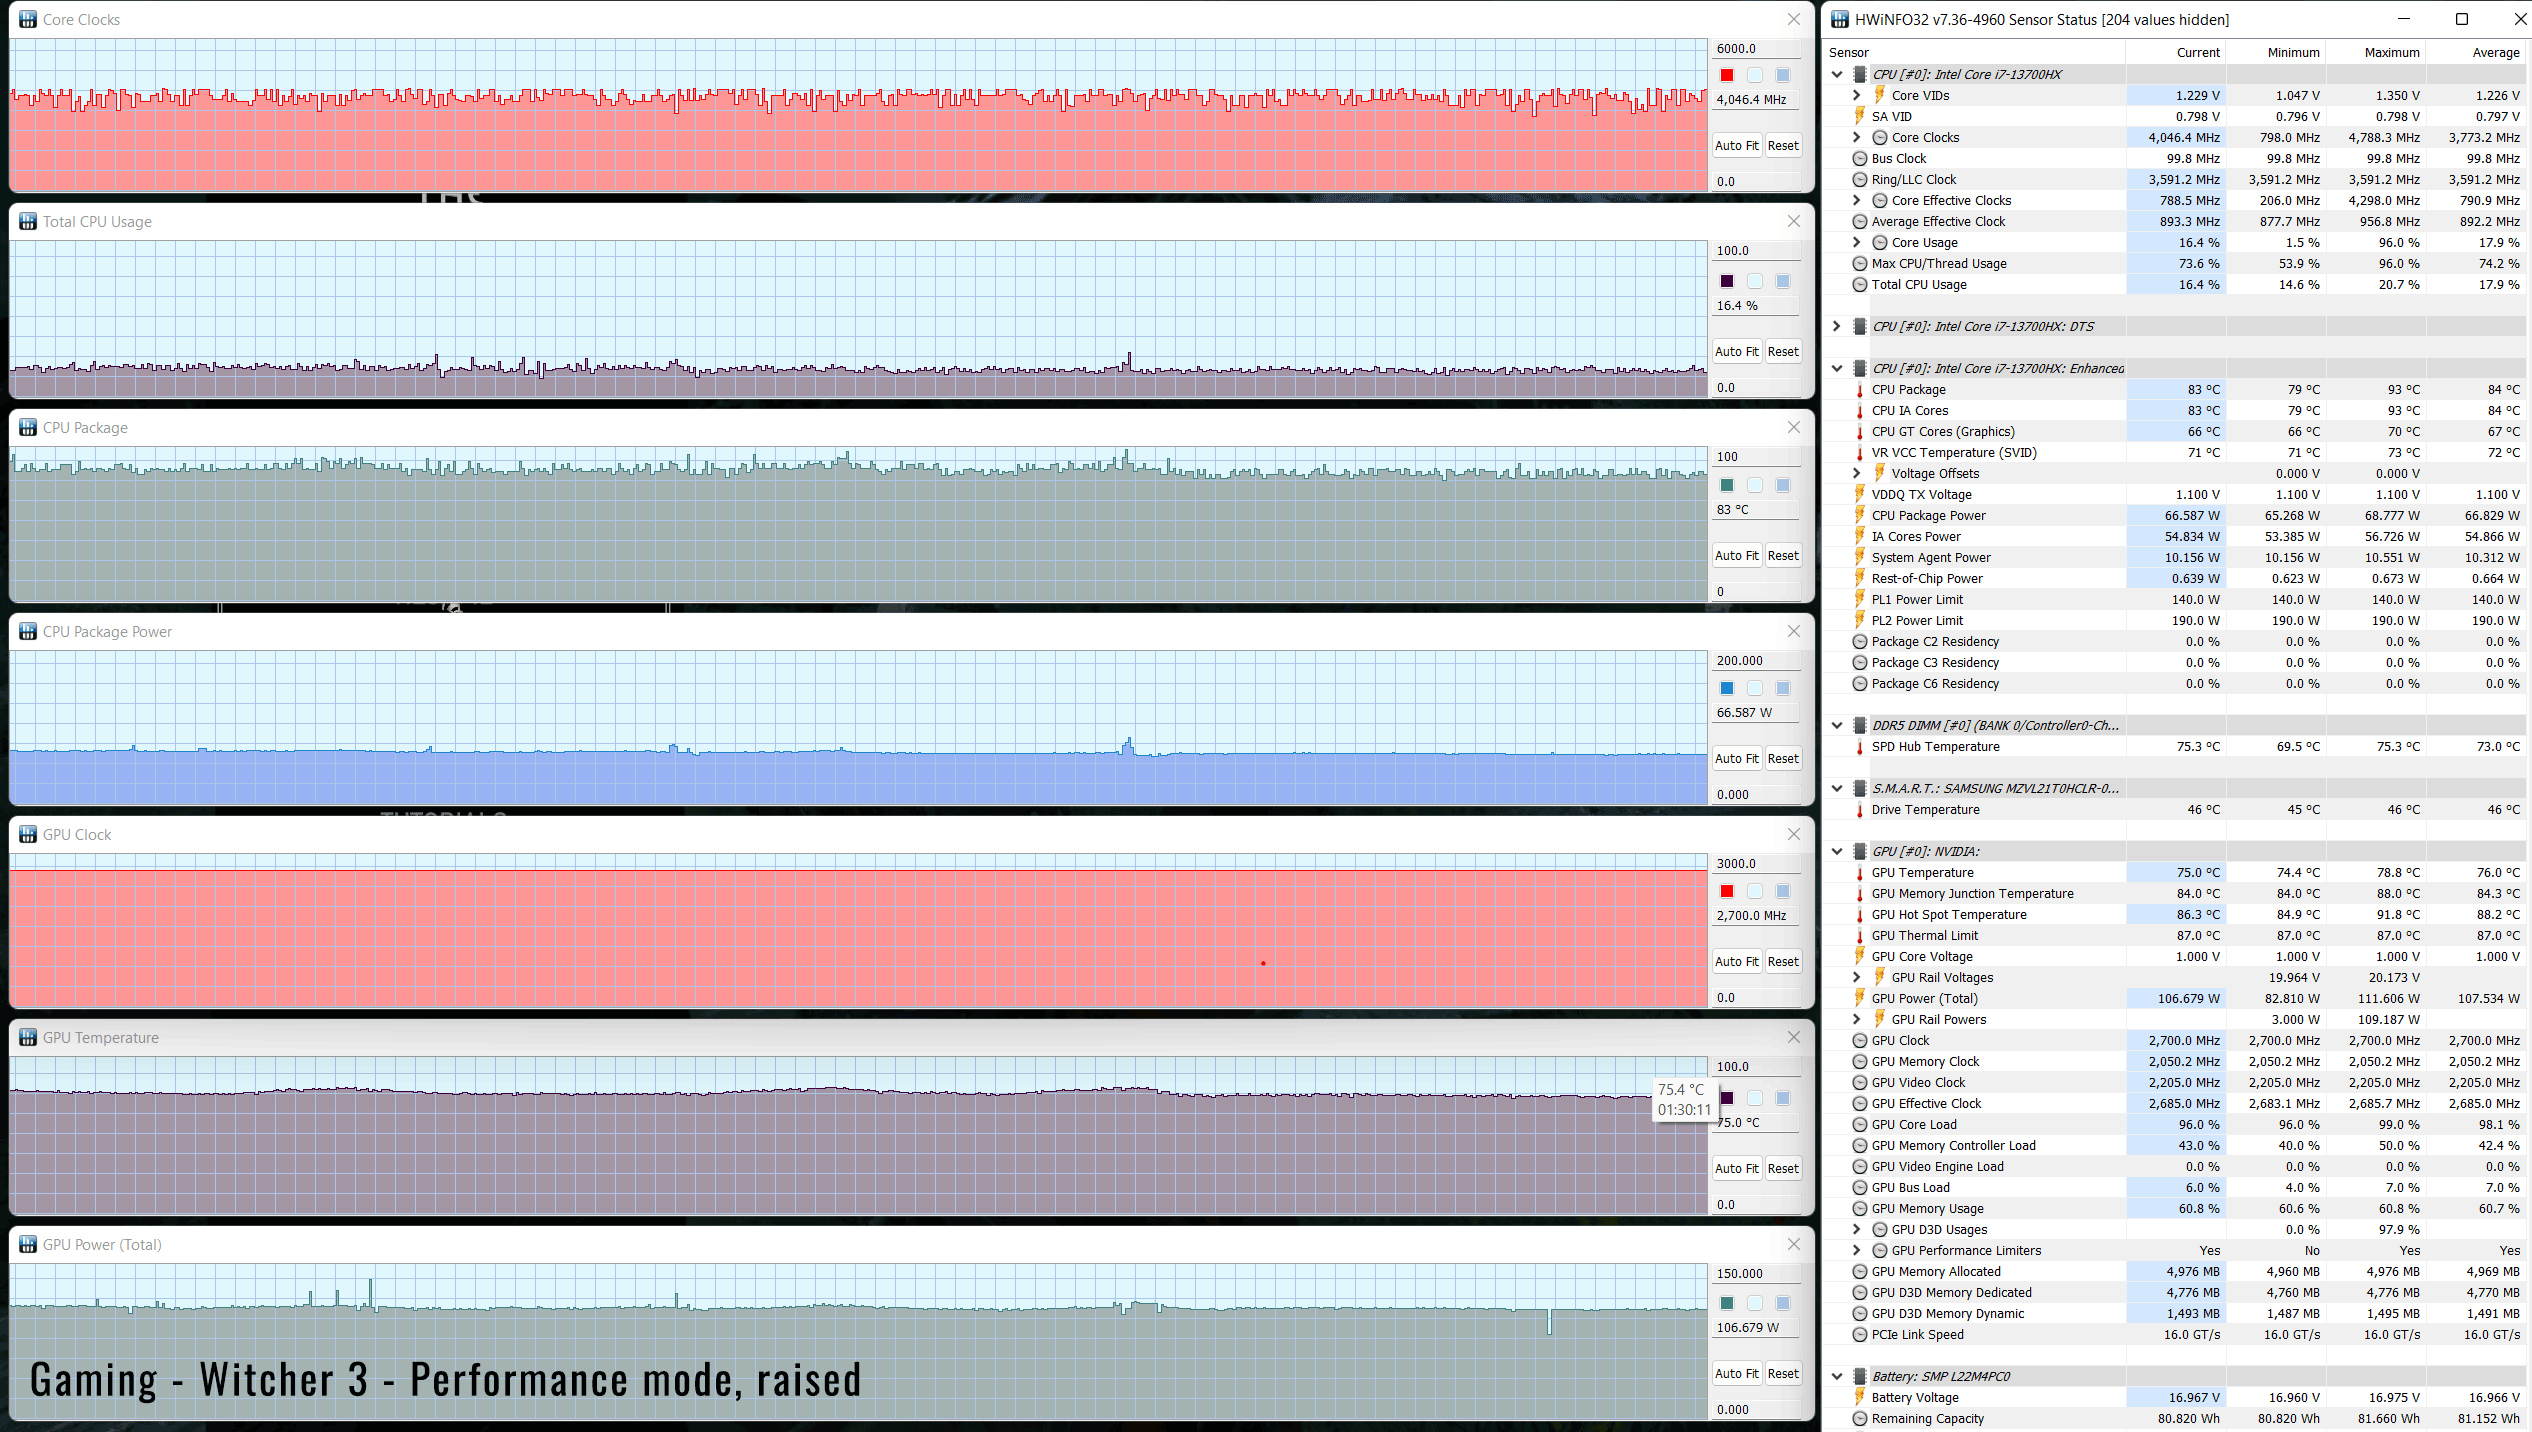Close the GPU Temperature graph window
This screenshot has height=1432, width=2532.
pos(1794,1037)
